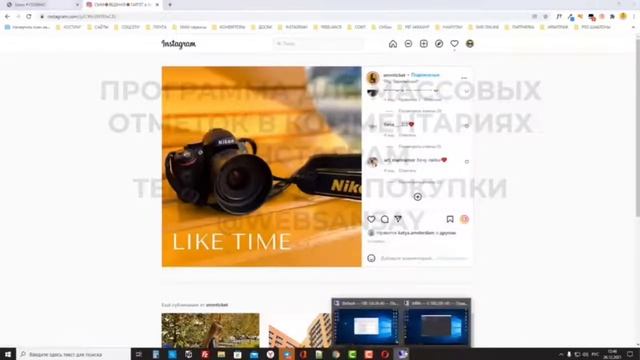Open katya.amsterdam liker profile link
The image size is (640, 360).
pyautogui.click(x=416, y=233)
